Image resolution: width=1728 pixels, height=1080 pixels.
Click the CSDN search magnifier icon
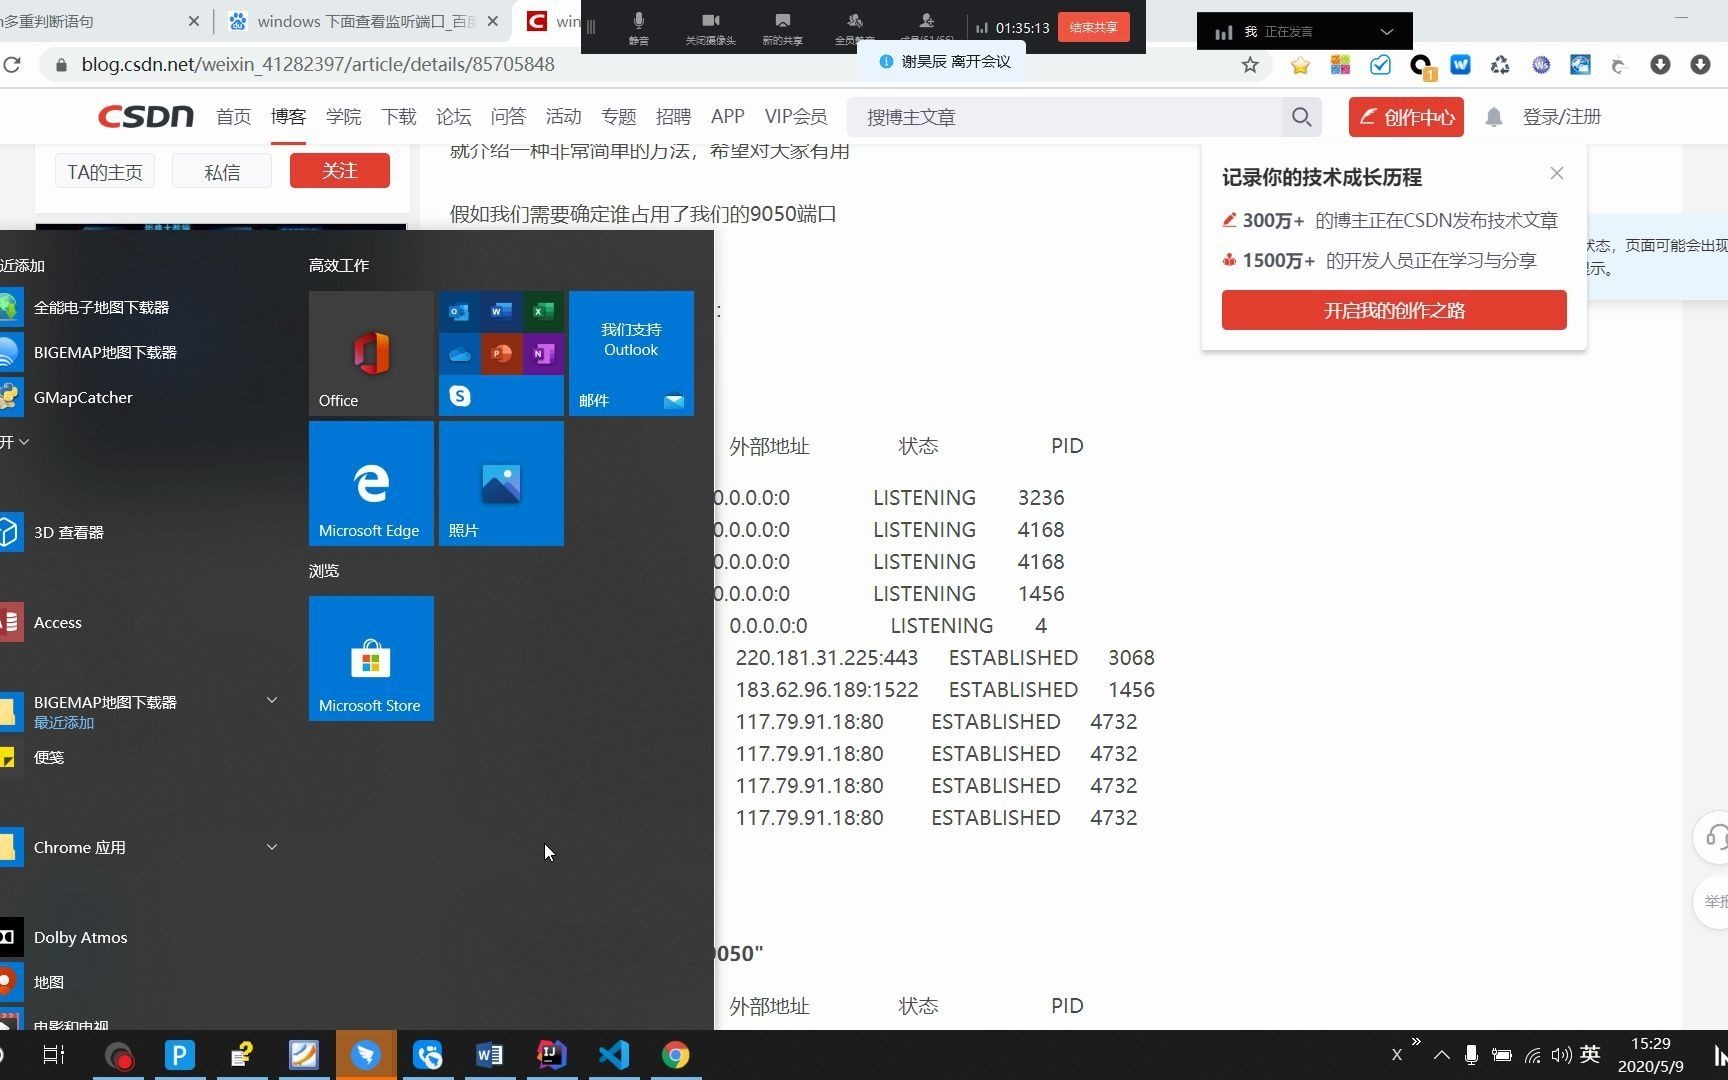click(x=1301, y=117)
